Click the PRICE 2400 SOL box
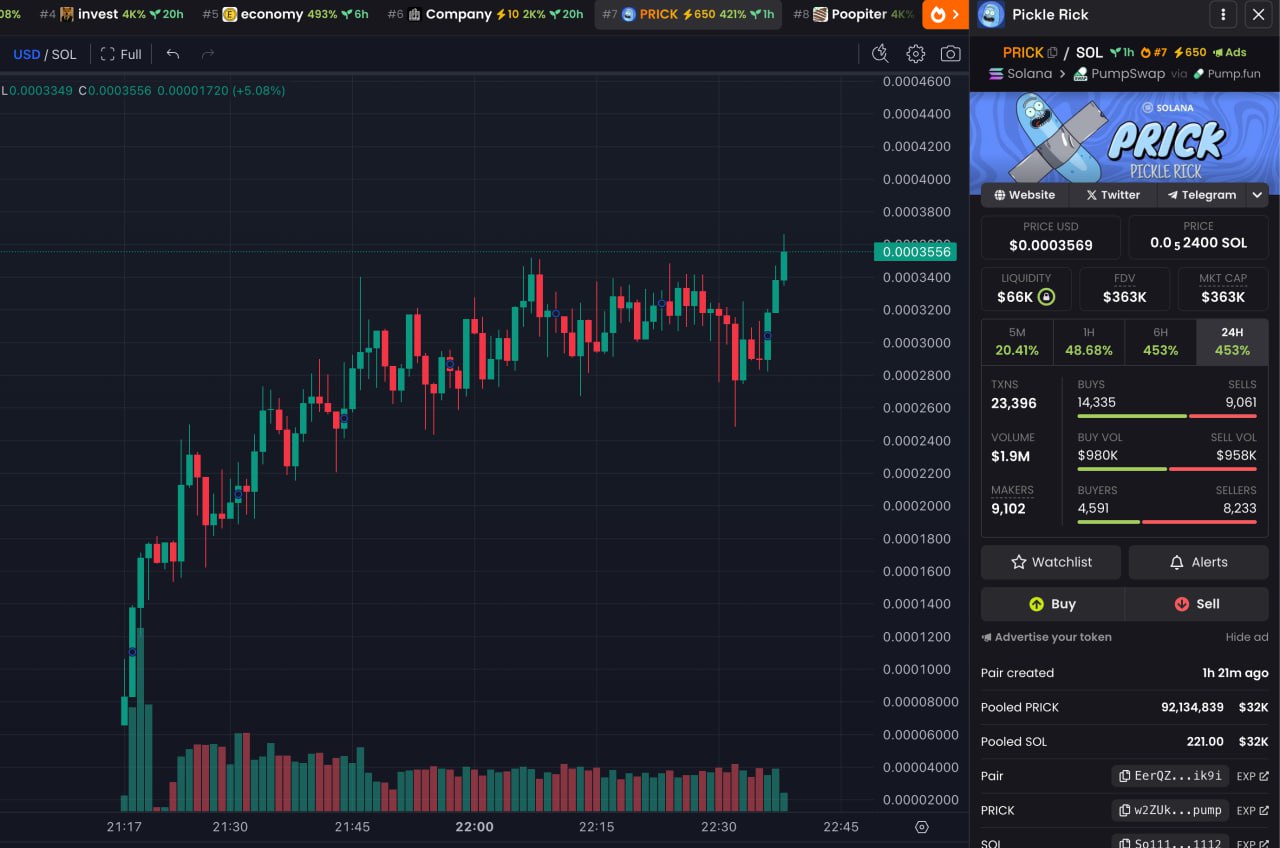Screen dimensions: 1280x848 click(x=1198, y=238)
